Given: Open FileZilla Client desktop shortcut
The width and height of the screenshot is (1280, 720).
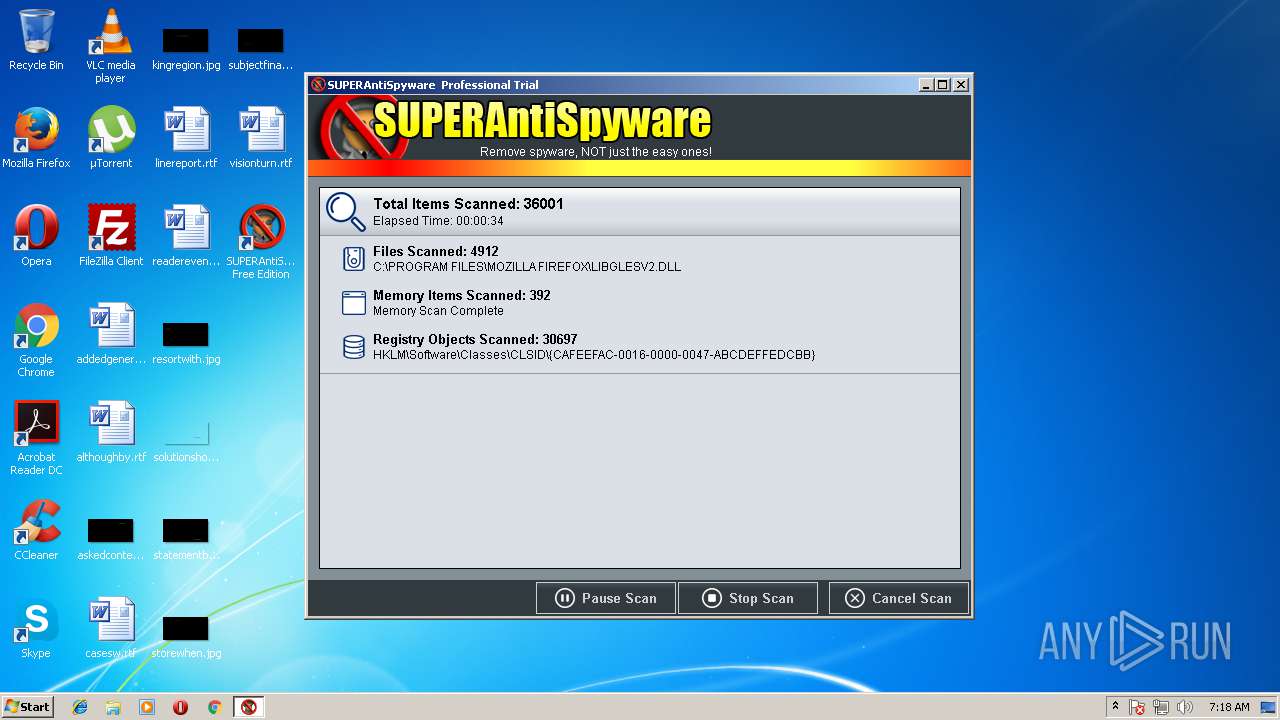Looking at the screenshot, I should [x=111, y=236].
